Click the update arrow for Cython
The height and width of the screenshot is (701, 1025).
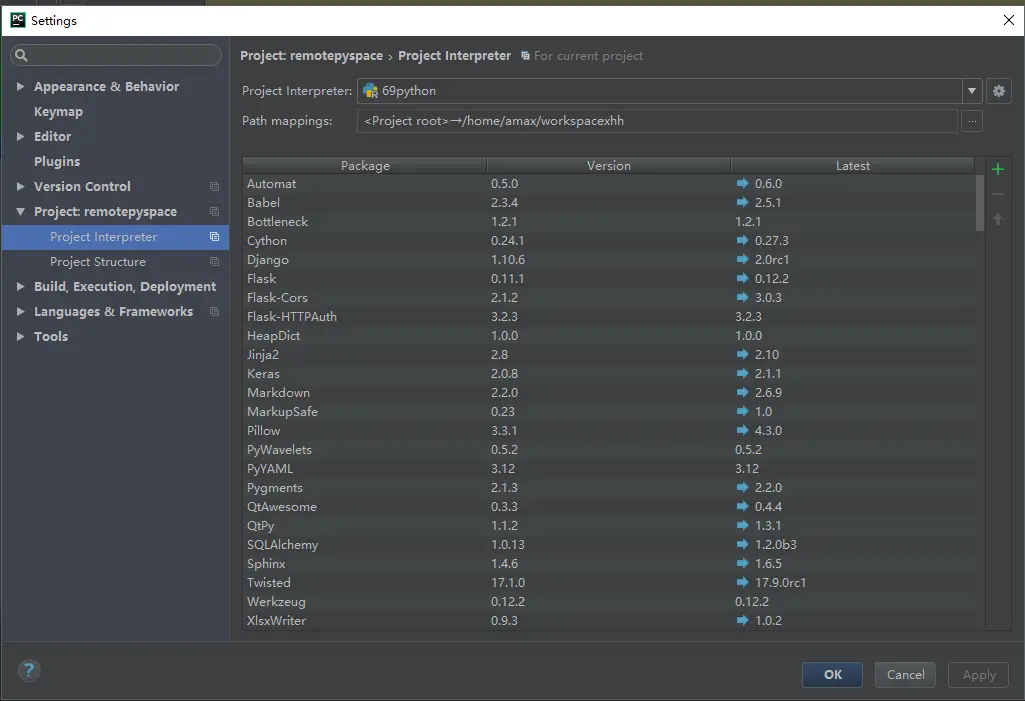point(742,240)
